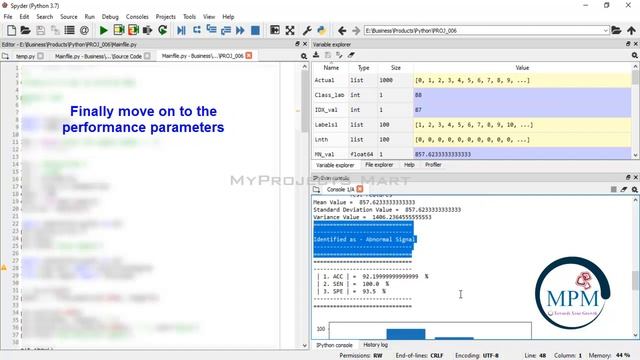Open the Tools menu
640x360 pixels.
[189, 17]
